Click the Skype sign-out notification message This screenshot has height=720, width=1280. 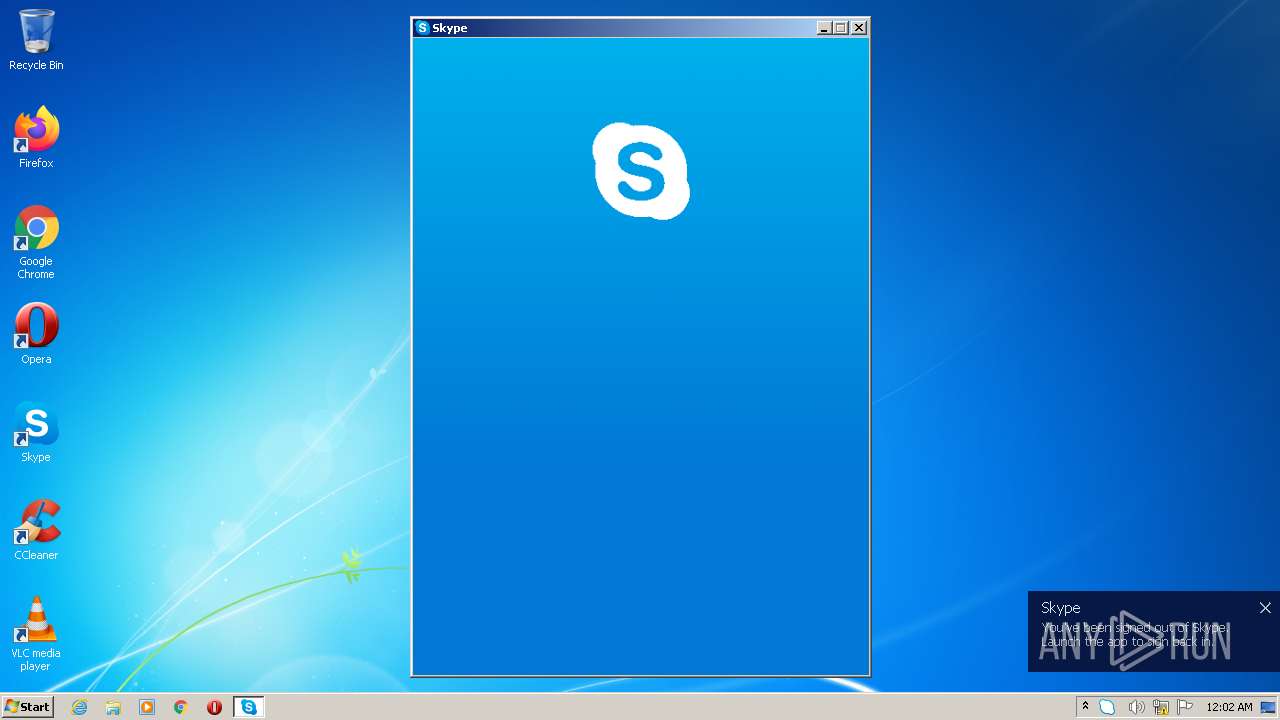[1134, 634]
